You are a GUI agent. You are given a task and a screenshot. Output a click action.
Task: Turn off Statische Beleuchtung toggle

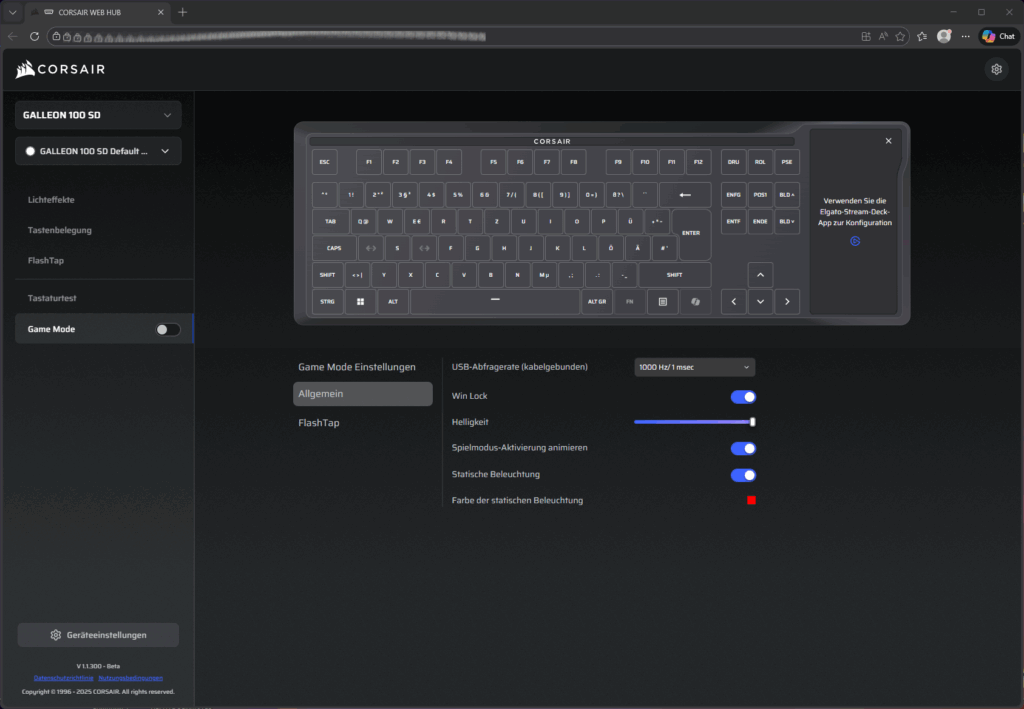click(x=743, y=475)
